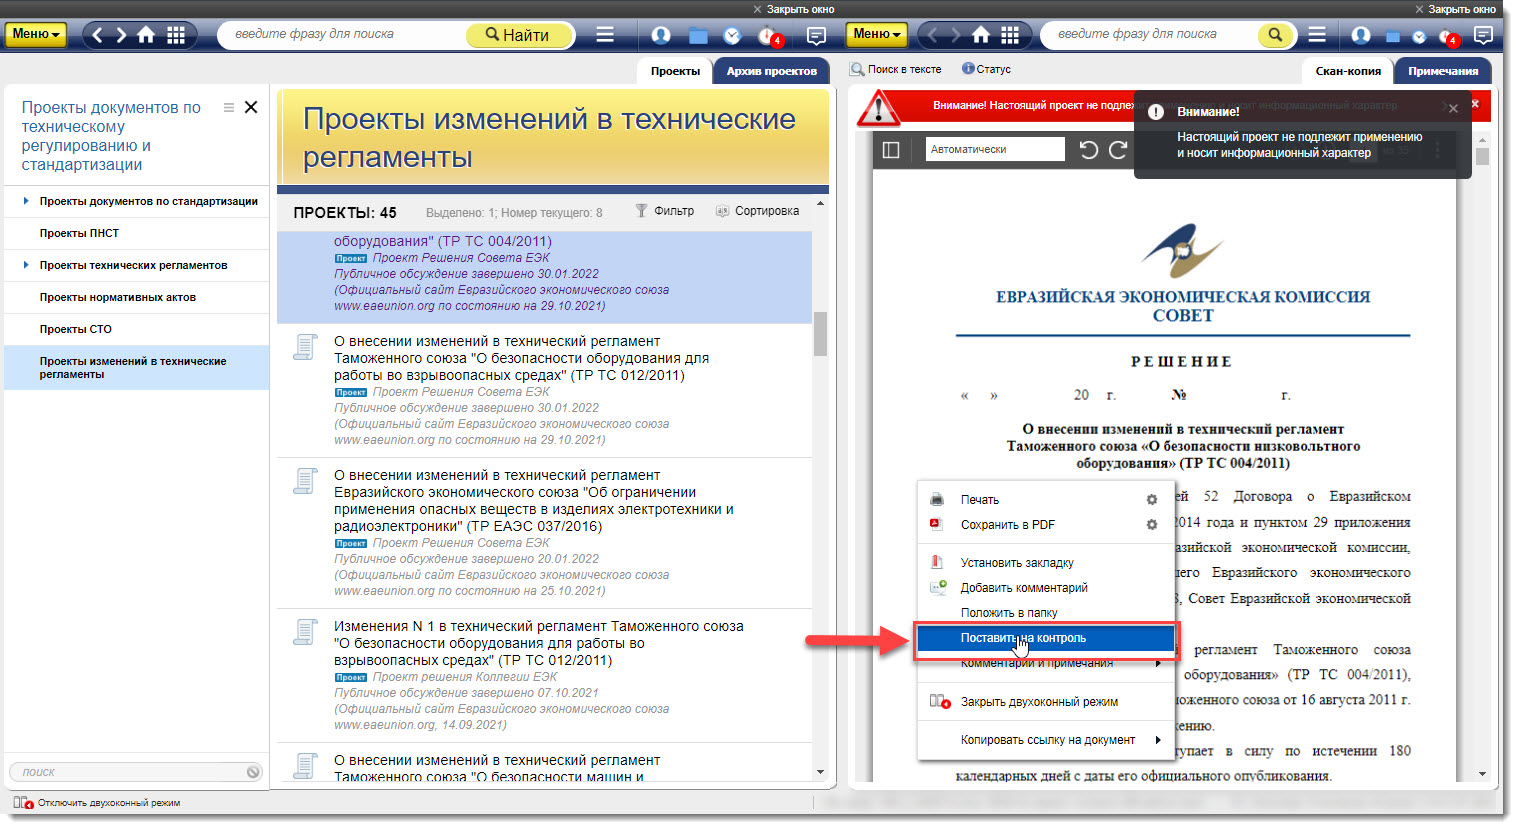Image resolution: width=1518 pixels, height=829 pixels.
Task: Open Save to PDF settings gear
Action: click(x=1152, y=525)
